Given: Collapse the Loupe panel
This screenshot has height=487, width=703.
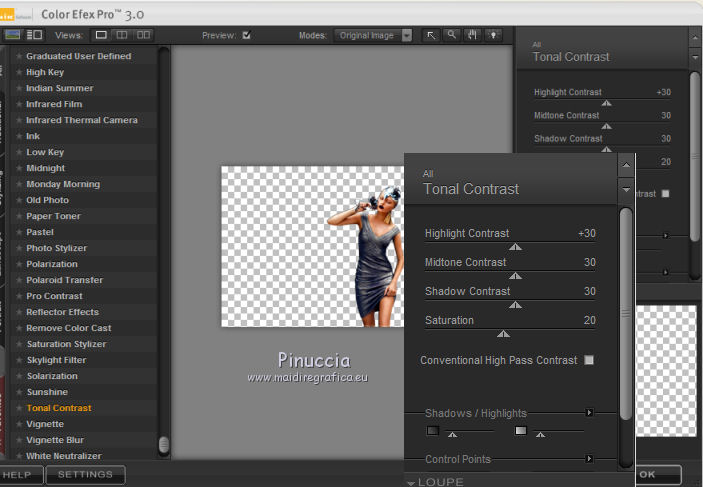Looking at the screenshot, I should coord(411,482).
